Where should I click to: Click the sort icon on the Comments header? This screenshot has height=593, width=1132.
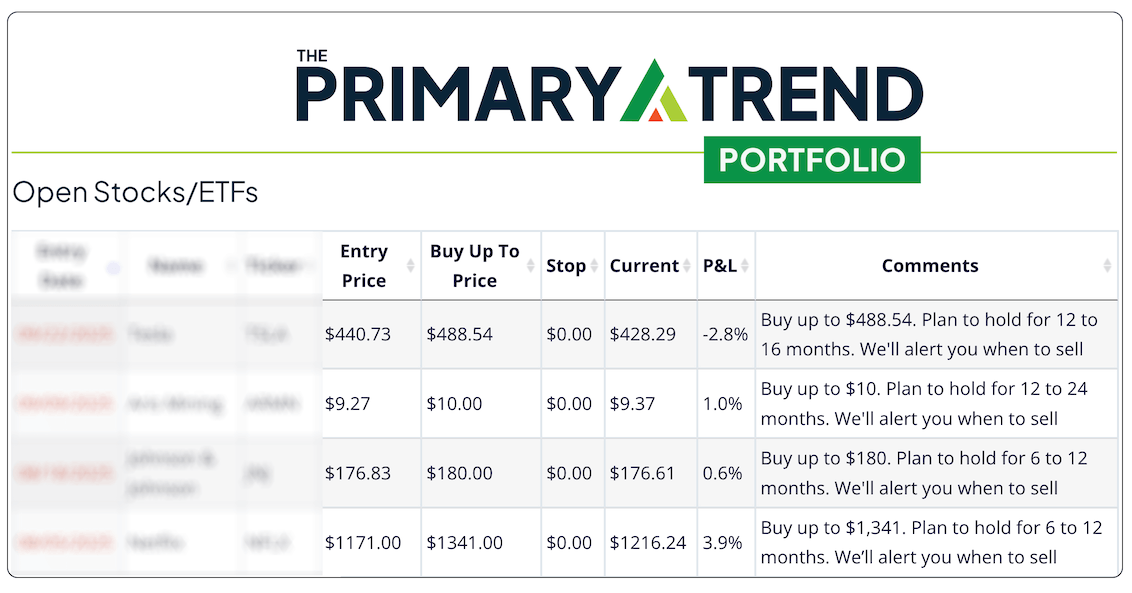click(1108, 266)
